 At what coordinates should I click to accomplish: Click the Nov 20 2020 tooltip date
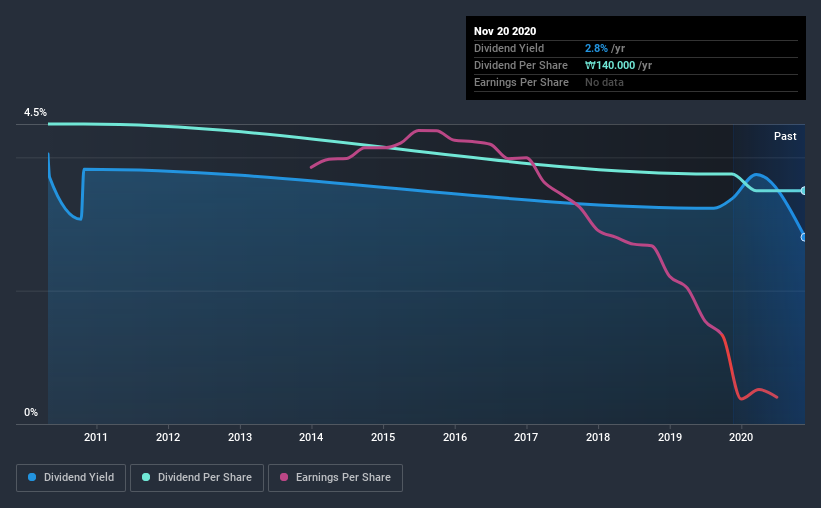[x=505, y=31]
